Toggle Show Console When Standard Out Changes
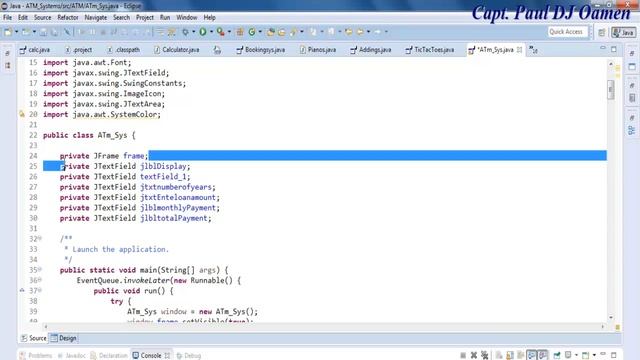This screenshot has width=640, height=360. (x=531, y=355)
